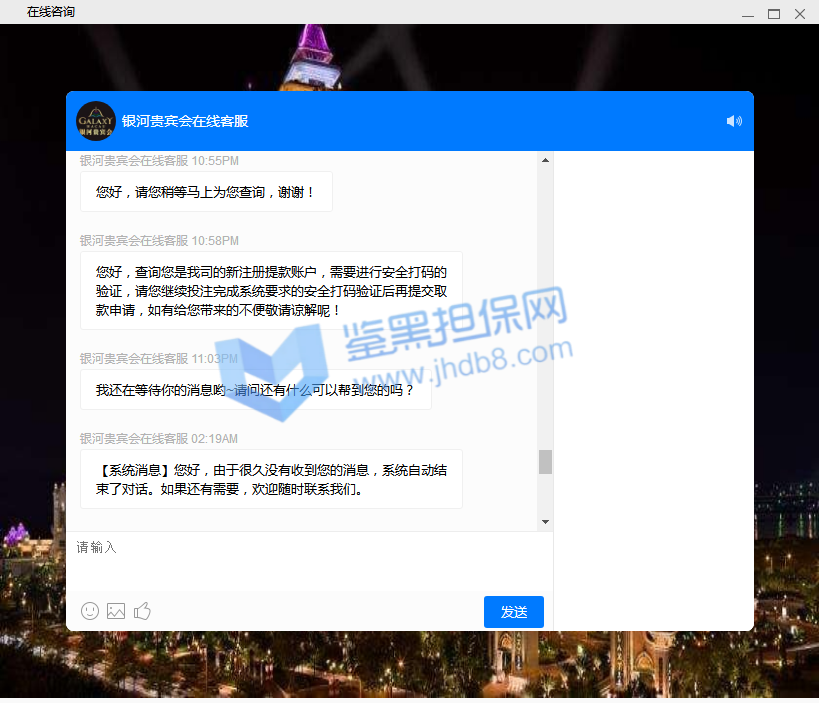Click the 安全打码验证 message bubble
This screenshot has height=703, width=819.
point(271,291)
